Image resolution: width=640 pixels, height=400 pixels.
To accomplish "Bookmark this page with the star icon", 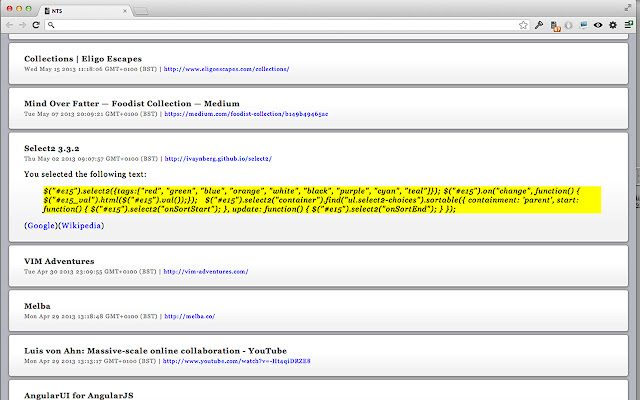I will [x=523, y=25].
